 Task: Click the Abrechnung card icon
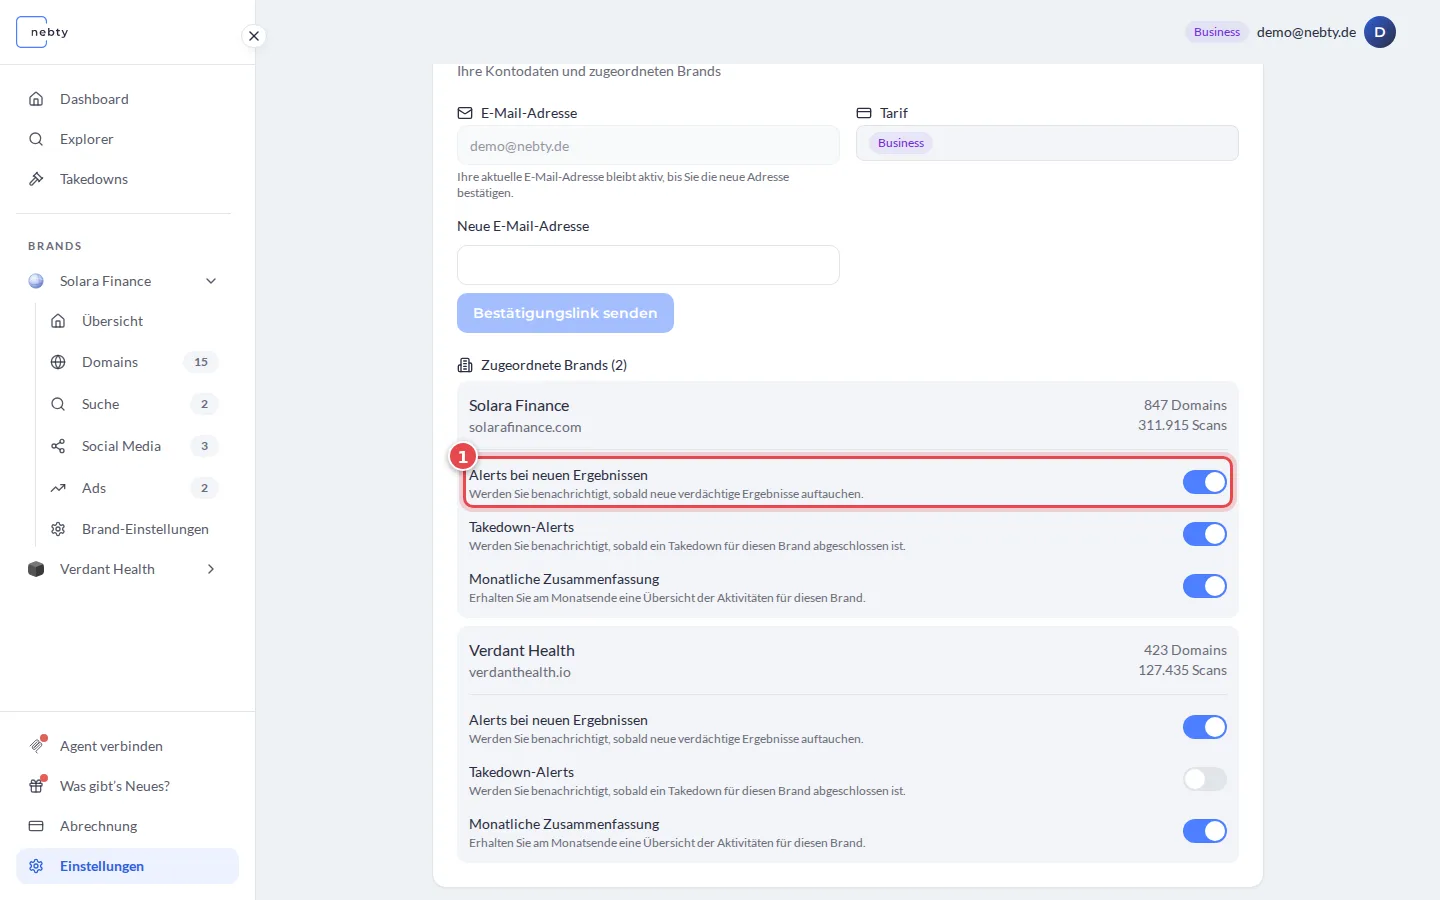pos(36,826)
